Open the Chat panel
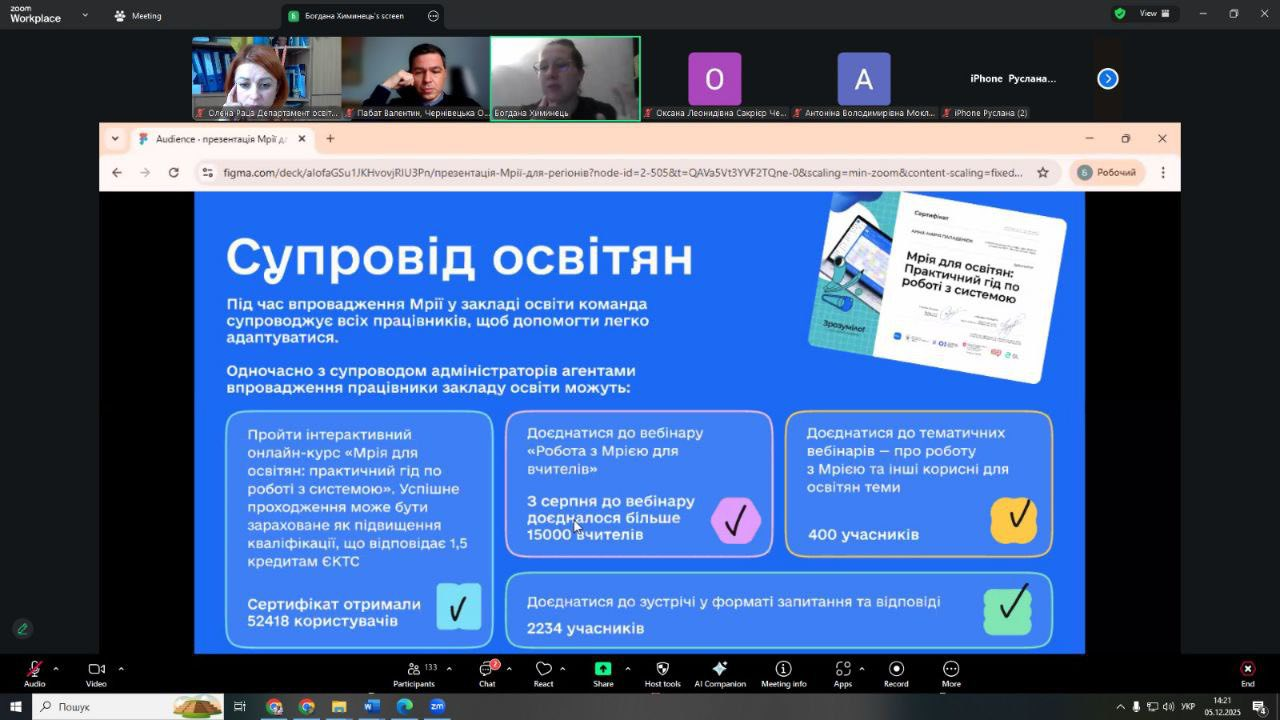The width and height of the screenshot is (1280, 720). pyautogui.click(x=487, y=674)
